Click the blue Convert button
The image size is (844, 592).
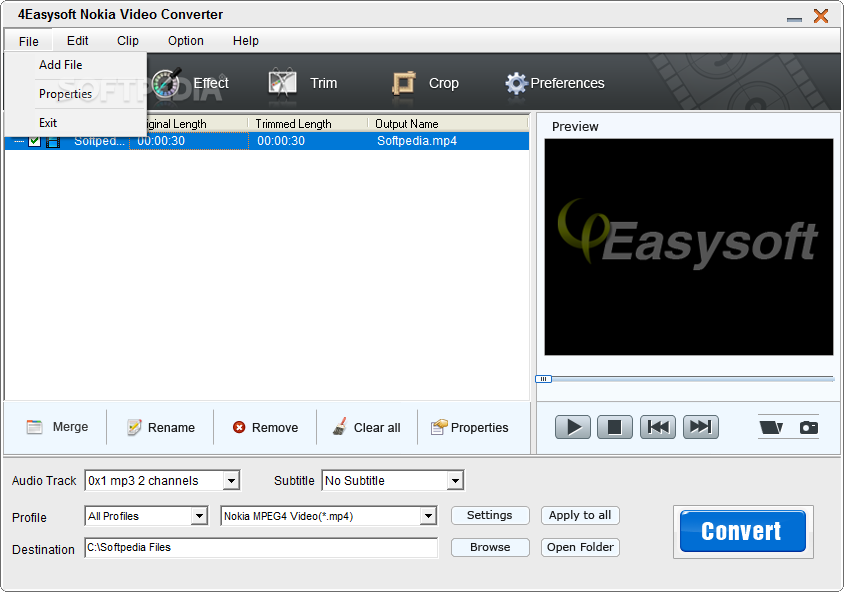[x=743, y=531]
